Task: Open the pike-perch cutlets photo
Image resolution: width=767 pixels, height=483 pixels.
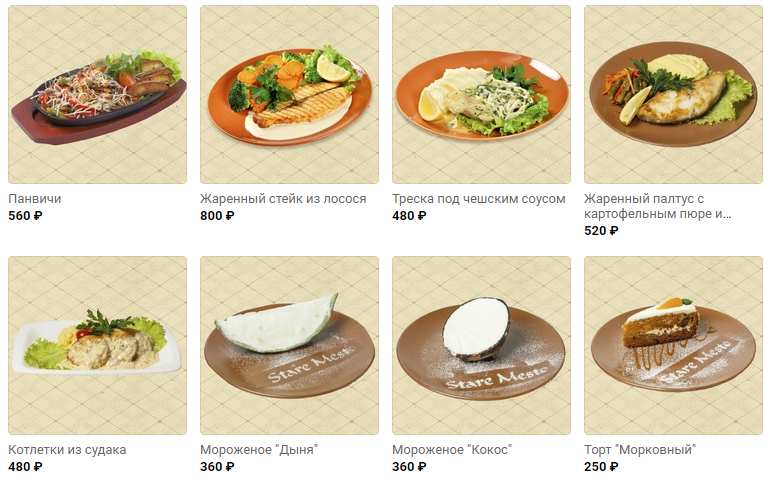Action: point(97,345)
